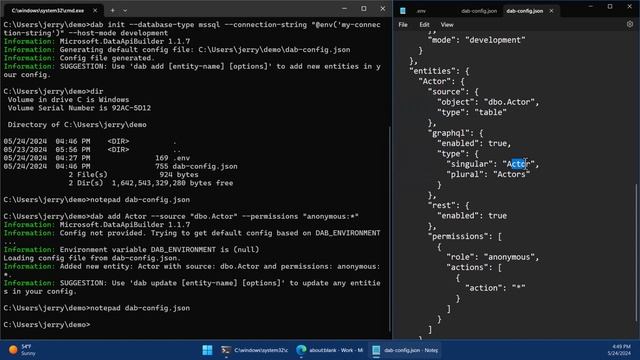Viewport: 640px width, 360px height.
Task: Click "Volume Serial Number is 92AC-5D12" line
Action: [79, 108]
